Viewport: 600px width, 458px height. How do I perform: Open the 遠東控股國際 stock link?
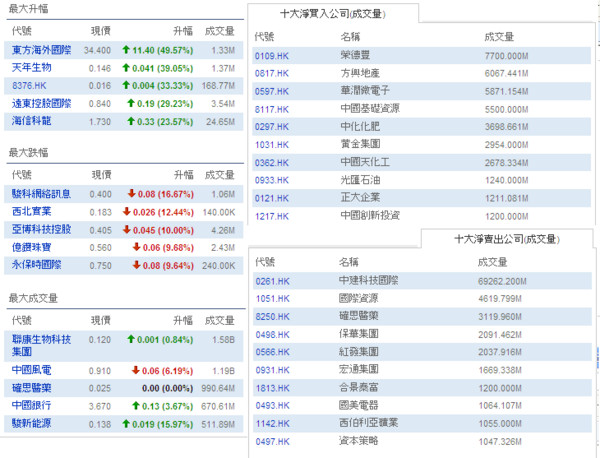pyautogui.click(x=41, y=103)
